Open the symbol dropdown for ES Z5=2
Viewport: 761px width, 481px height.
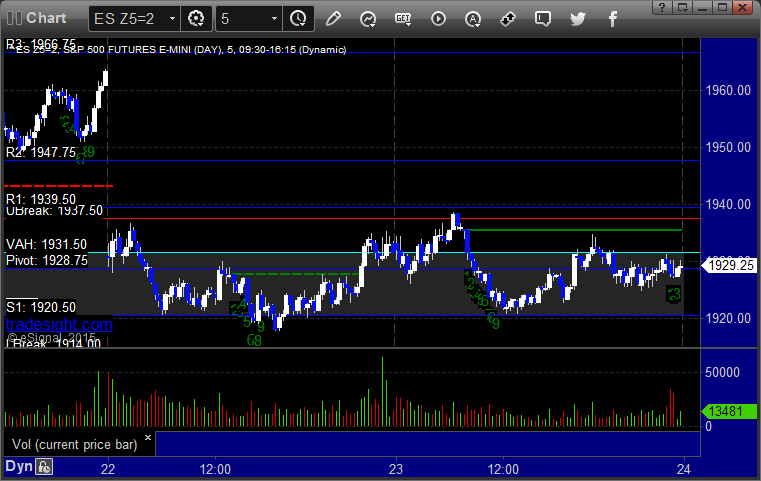[x=172, y=19]
